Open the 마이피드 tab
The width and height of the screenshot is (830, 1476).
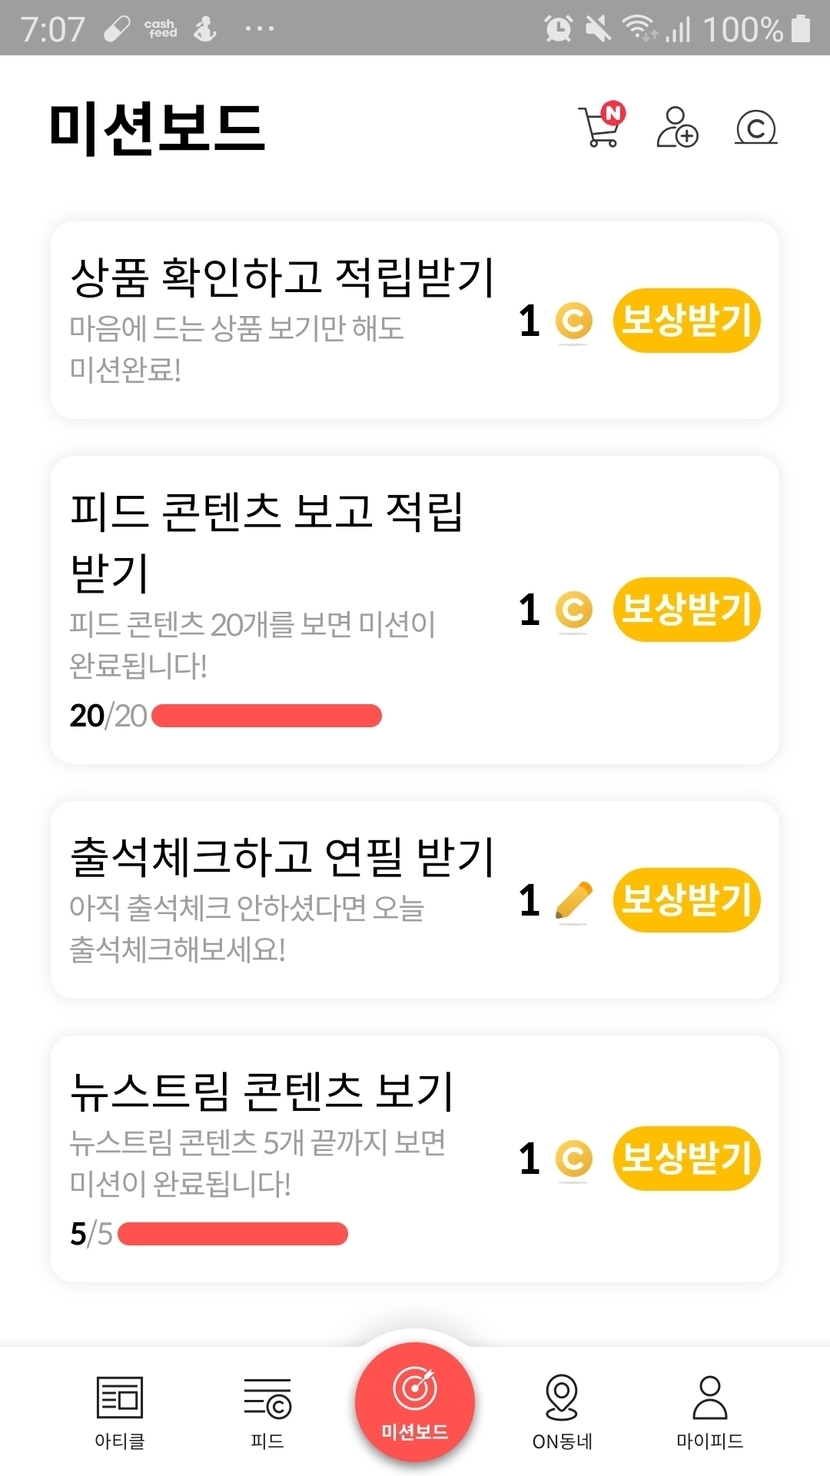[709, 1411]
